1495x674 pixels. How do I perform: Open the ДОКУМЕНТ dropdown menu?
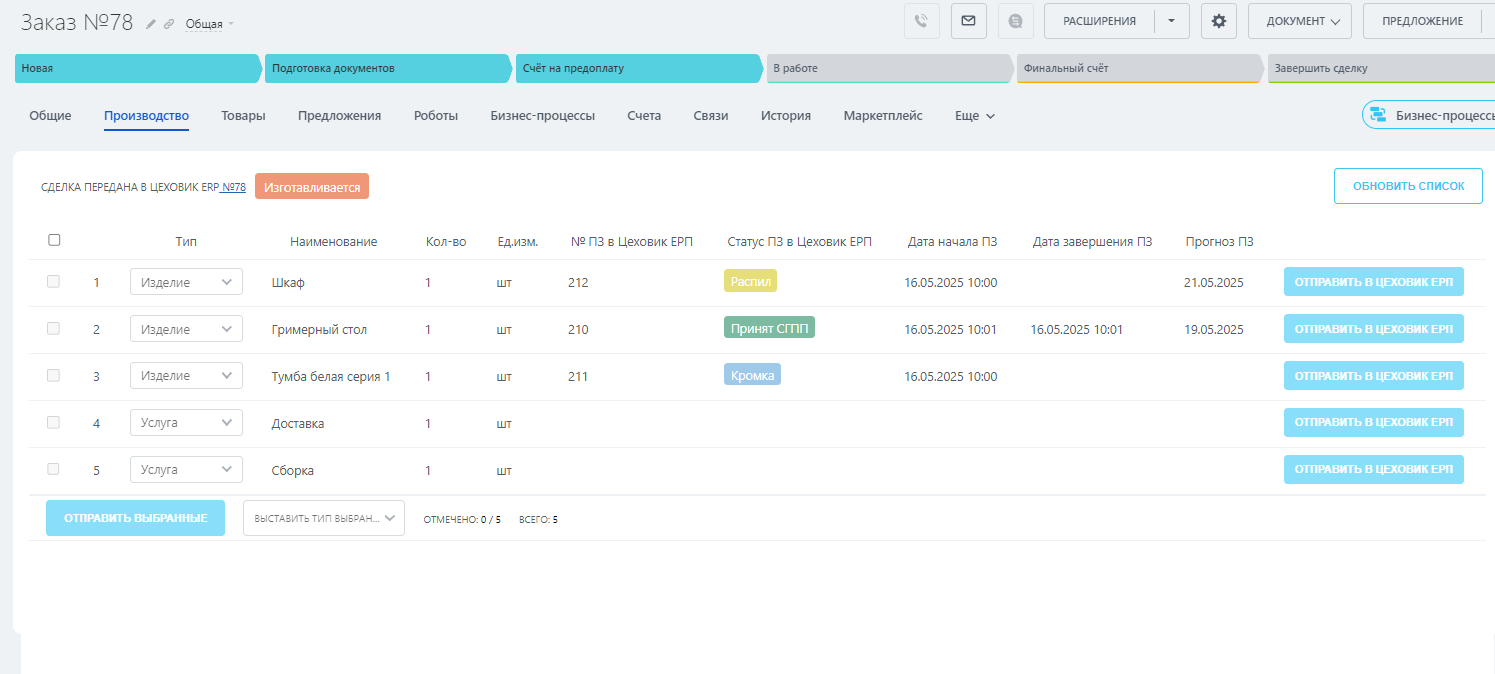click(x=1299, y=21)
